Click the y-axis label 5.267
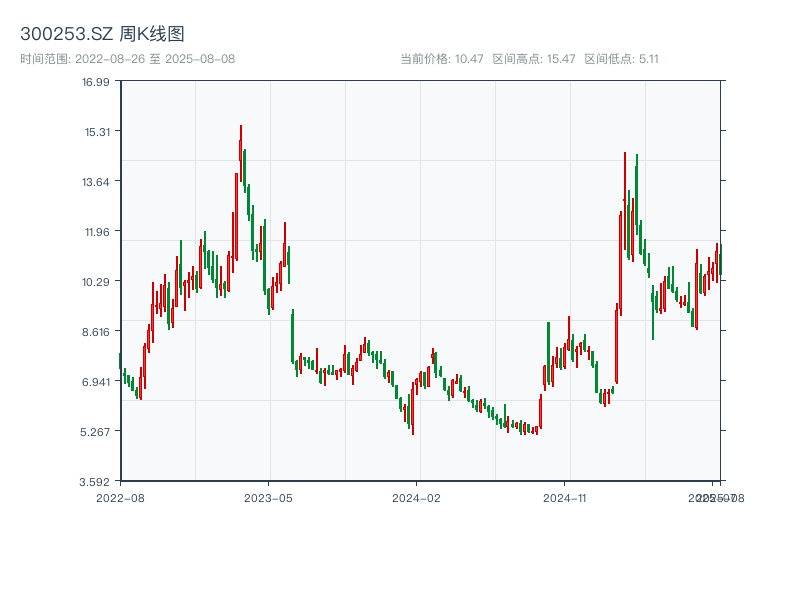Viewport: 800px width, 600px height. [x=95, y=432]
